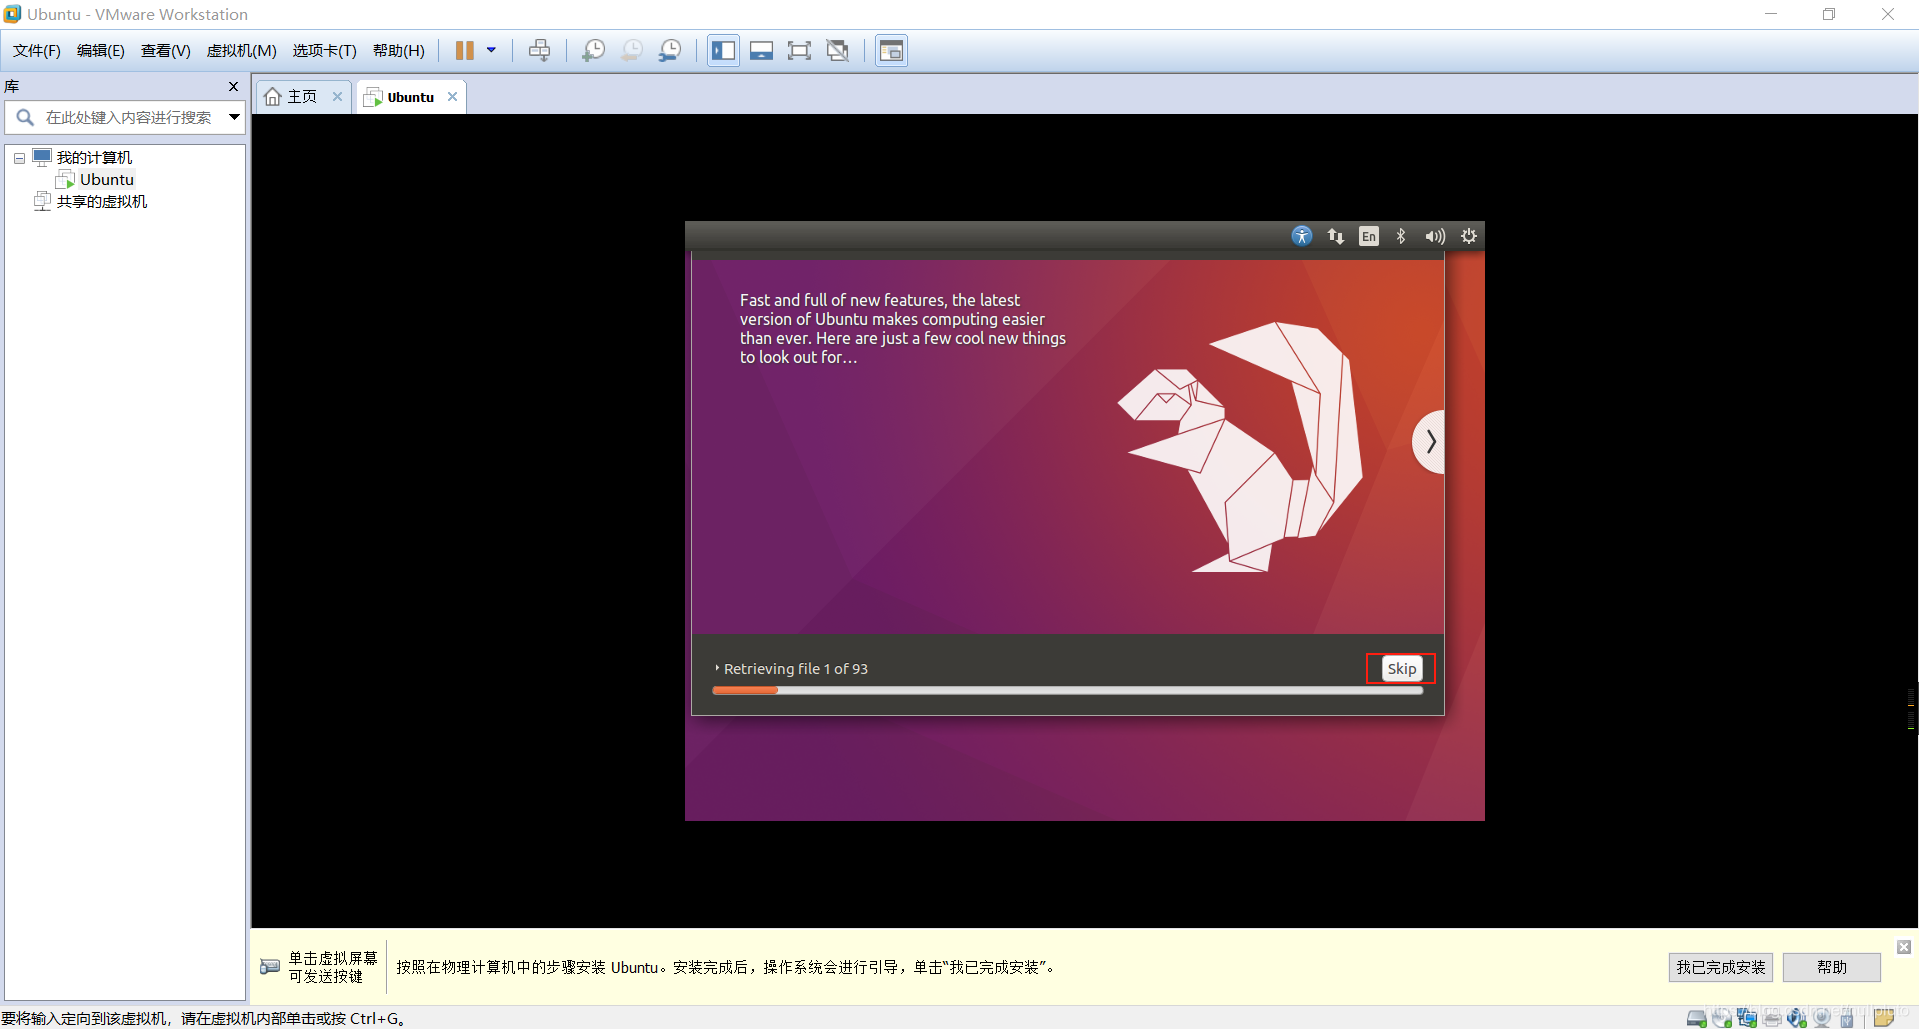Image resolution: width=1919 pixels, height=1029 pixels.
Task: Take a snapshot of the virtual machine
Action: (x=593, y=50)
